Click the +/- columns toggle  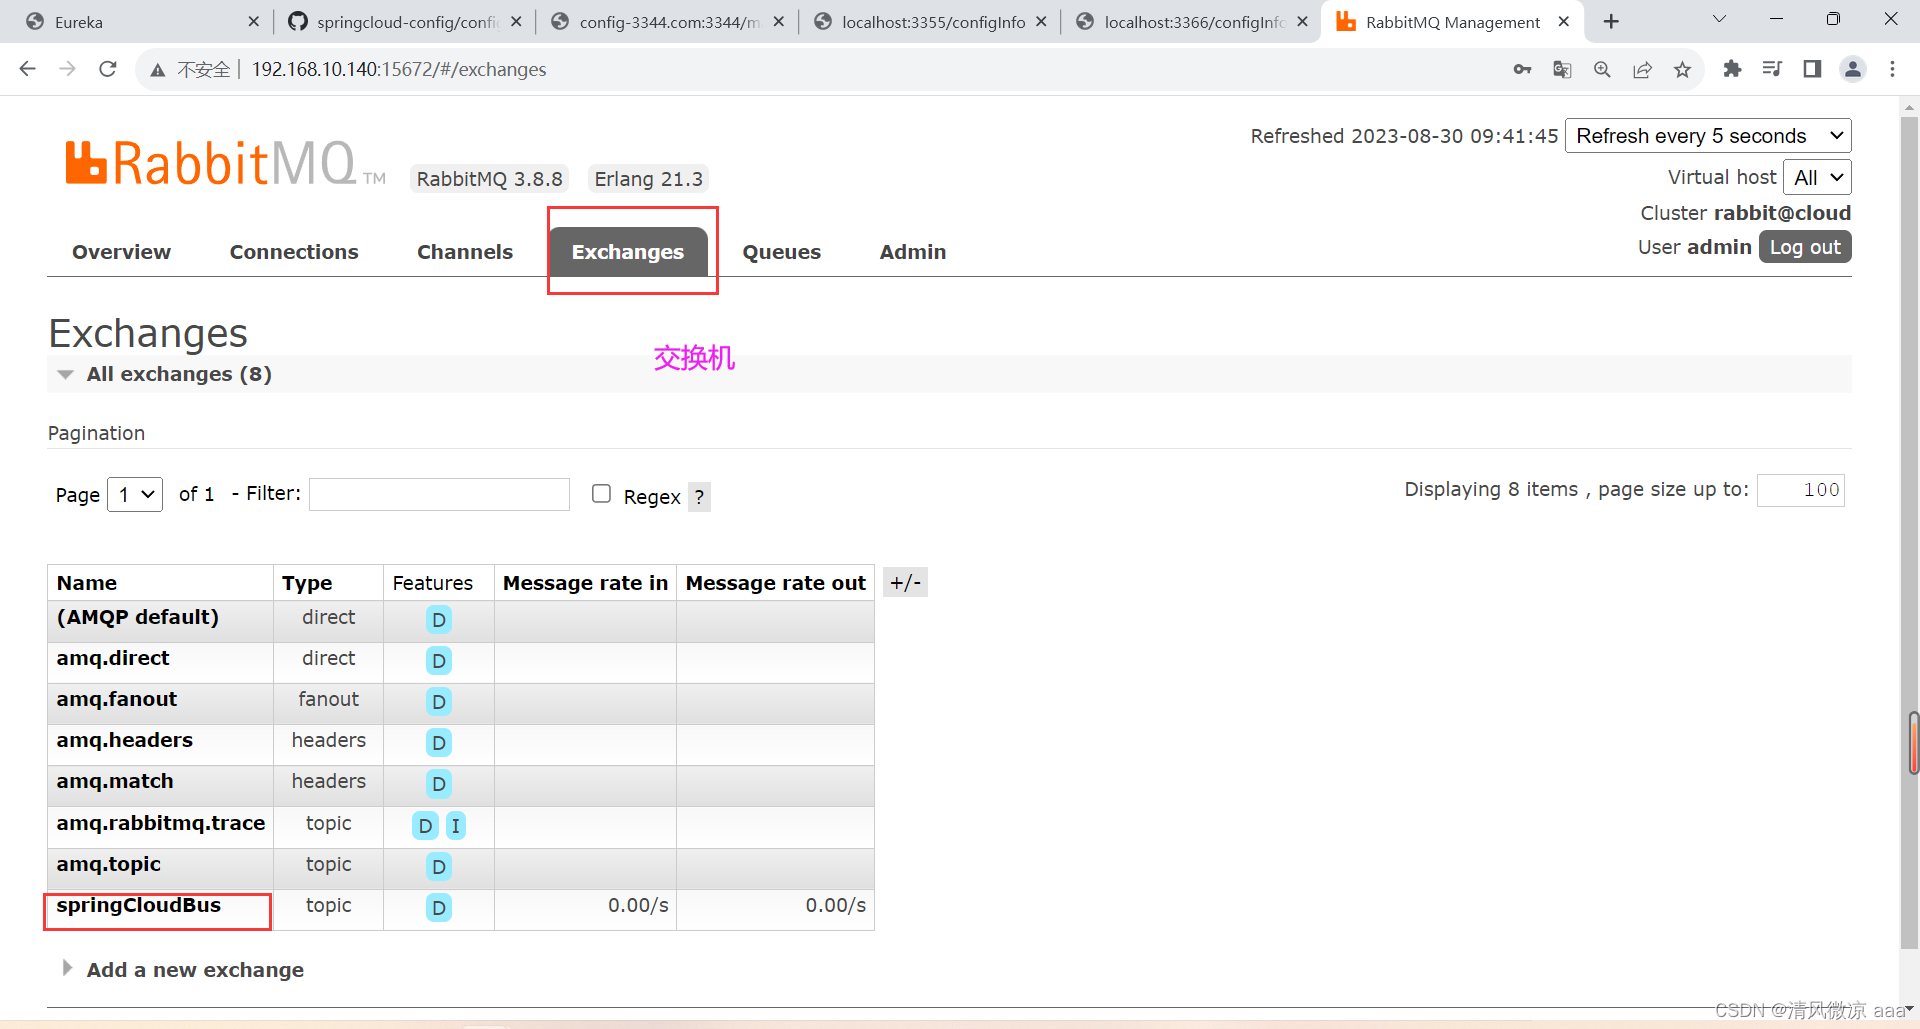pyautogui.click(x=905, y=583)
